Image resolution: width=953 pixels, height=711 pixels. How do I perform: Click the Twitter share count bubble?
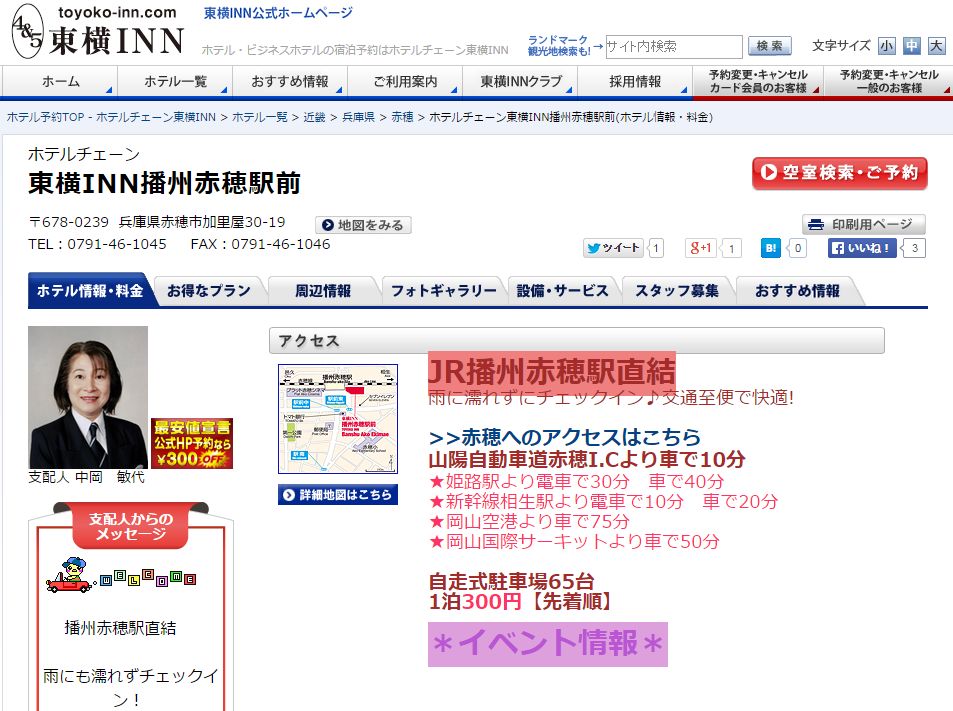point(655,248)
